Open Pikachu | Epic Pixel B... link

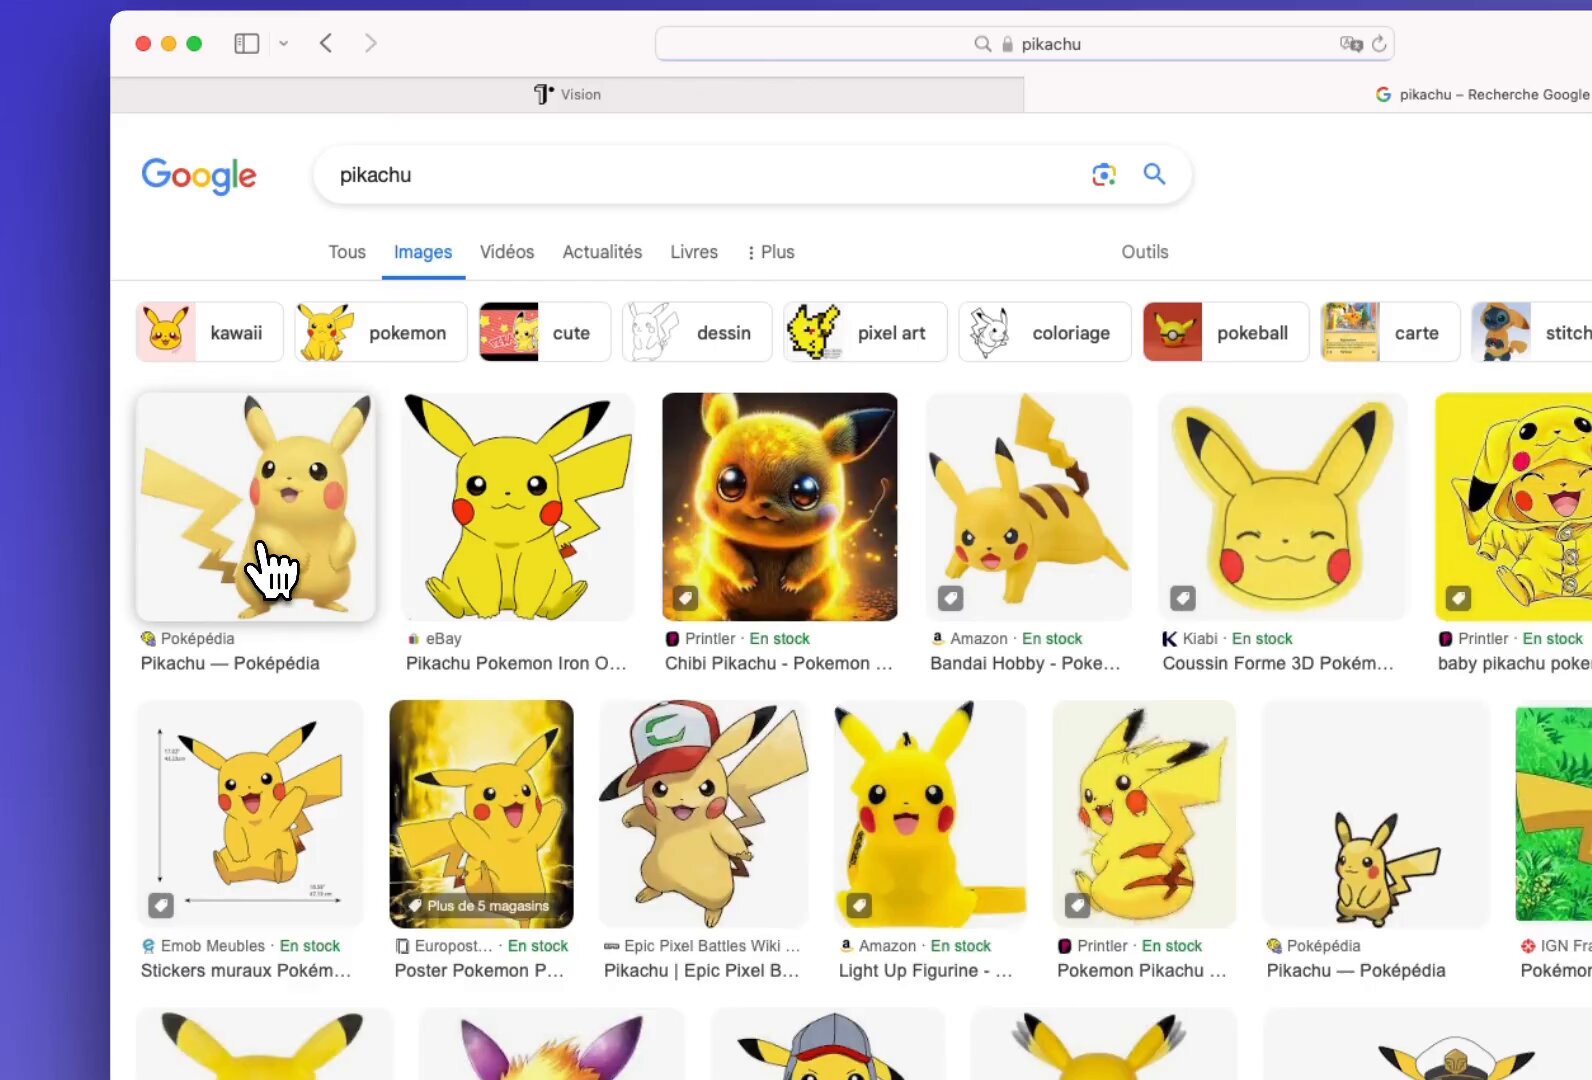[702, 971]
